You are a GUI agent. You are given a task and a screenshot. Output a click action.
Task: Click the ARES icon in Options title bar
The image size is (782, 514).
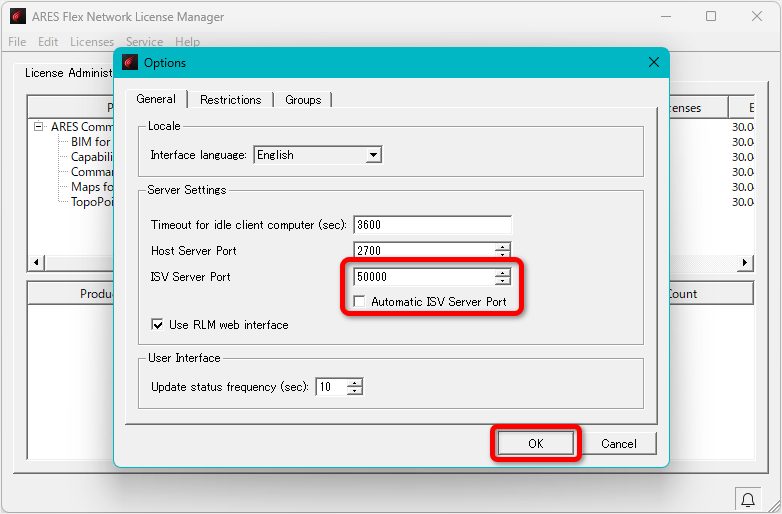pyautogui.click(x=130, y=62)
